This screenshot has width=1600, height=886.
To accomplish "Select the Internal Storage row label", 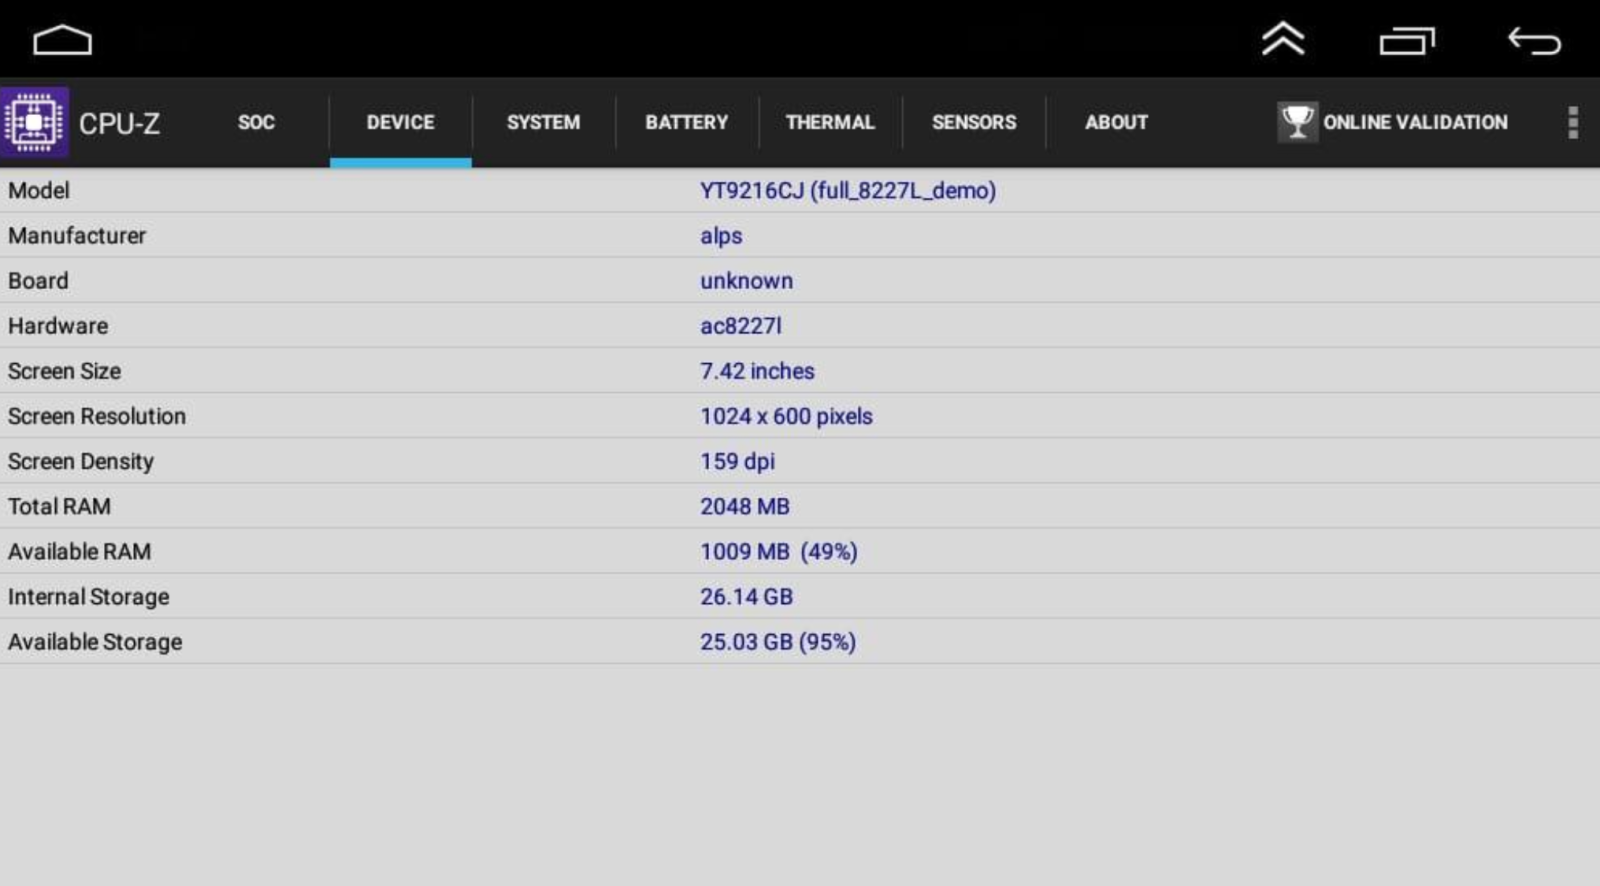I will tap(88, 597).
